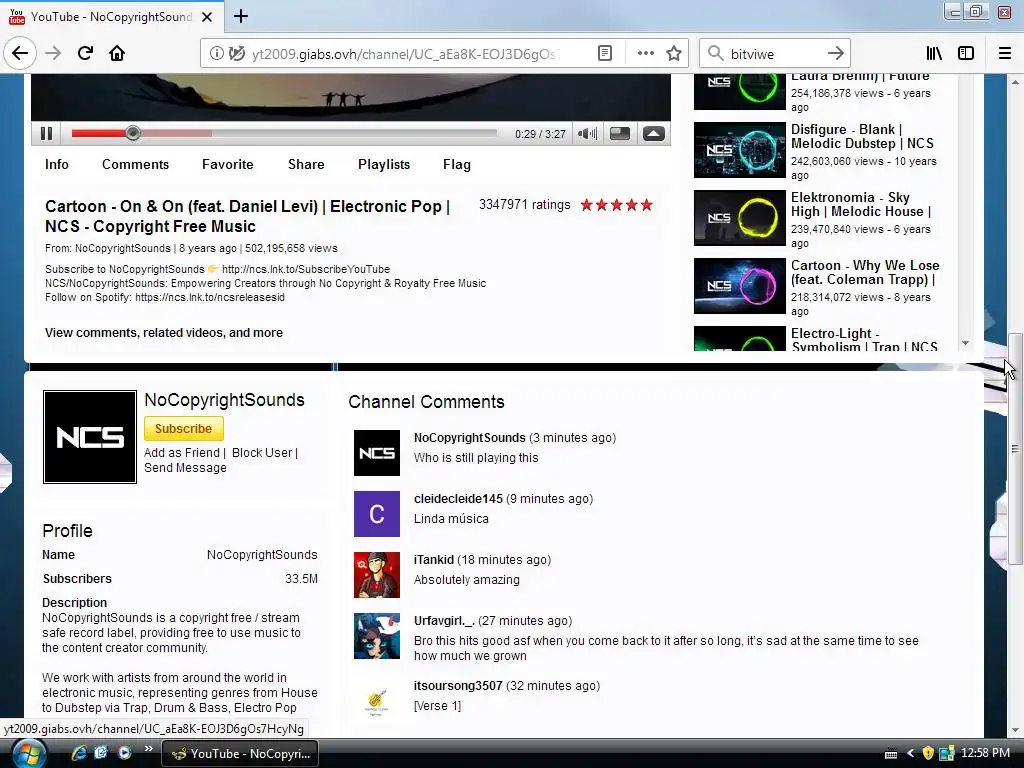Open the ncs.lnk.to/SubscribeYouTube link
The image size is (1024, 768).
point(306,269)
